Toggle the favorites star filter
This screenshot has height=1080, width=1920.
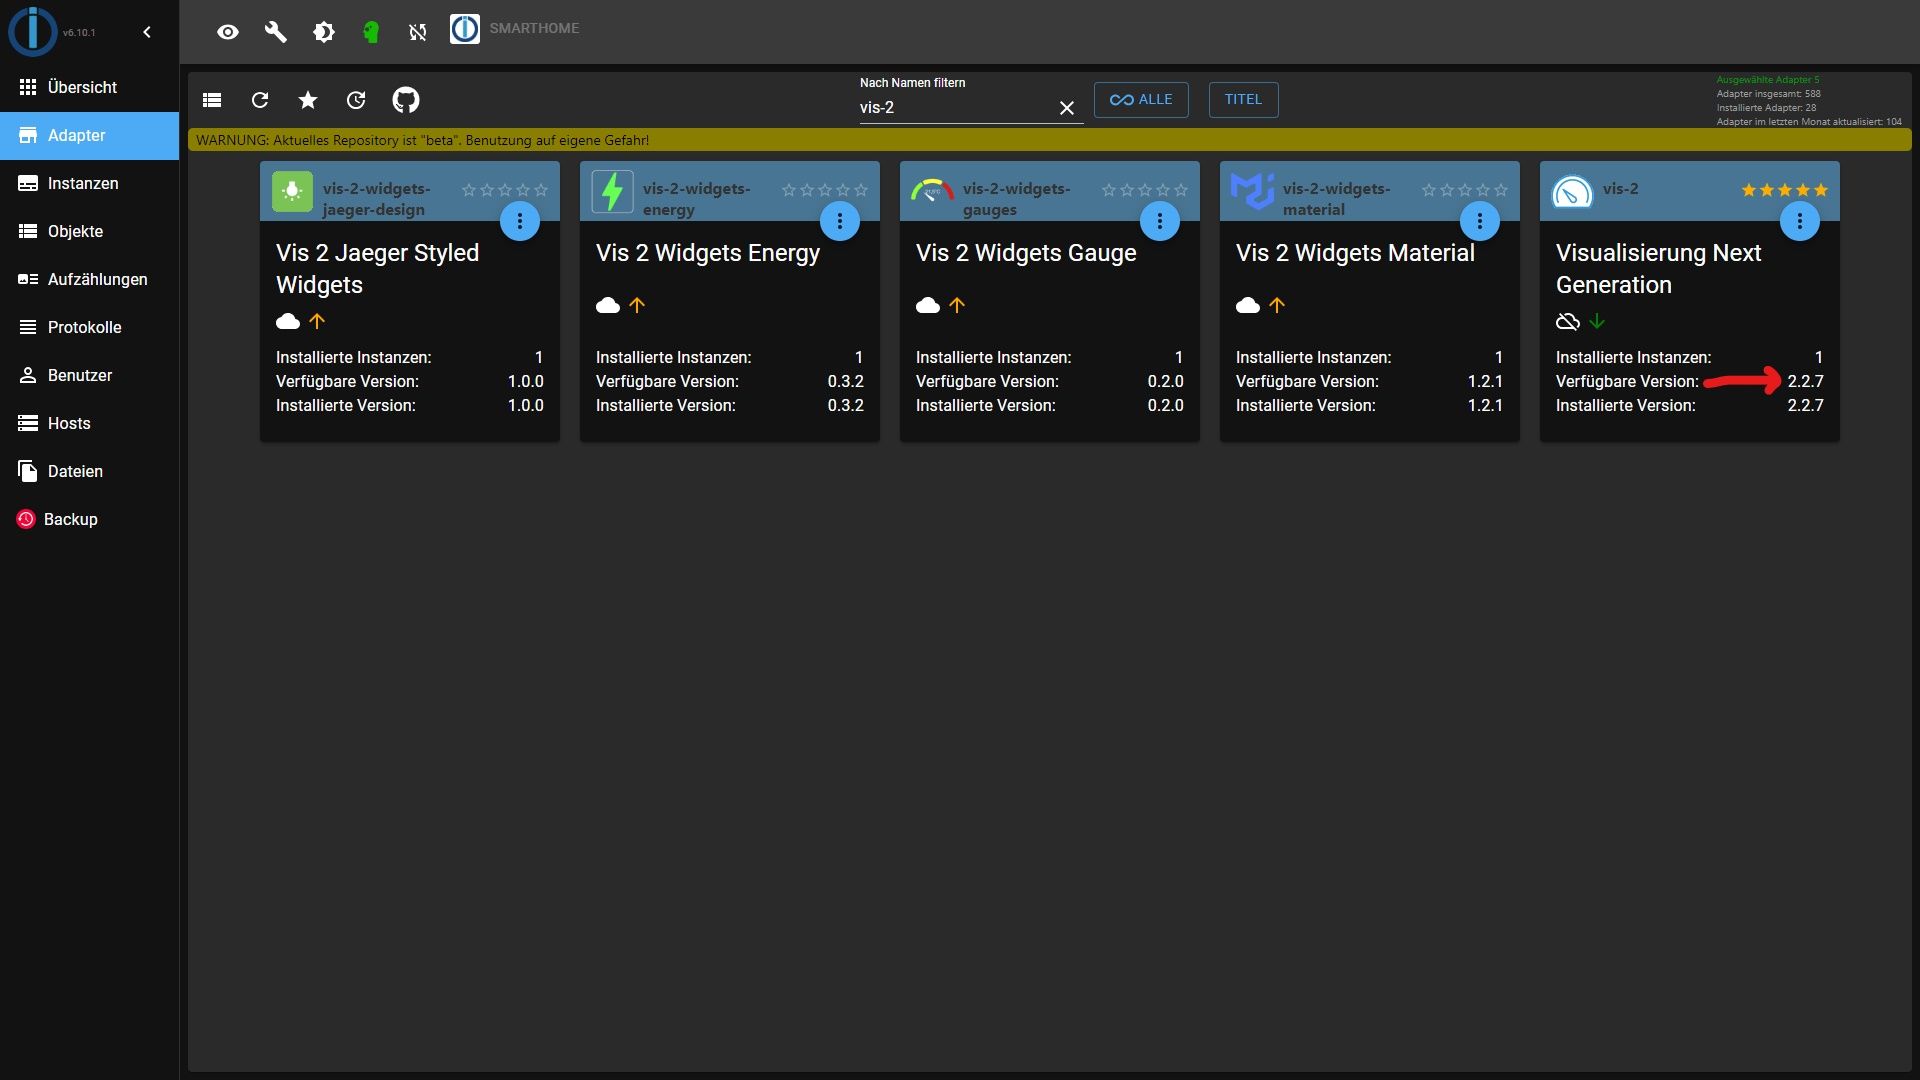[x=308, y=100]
